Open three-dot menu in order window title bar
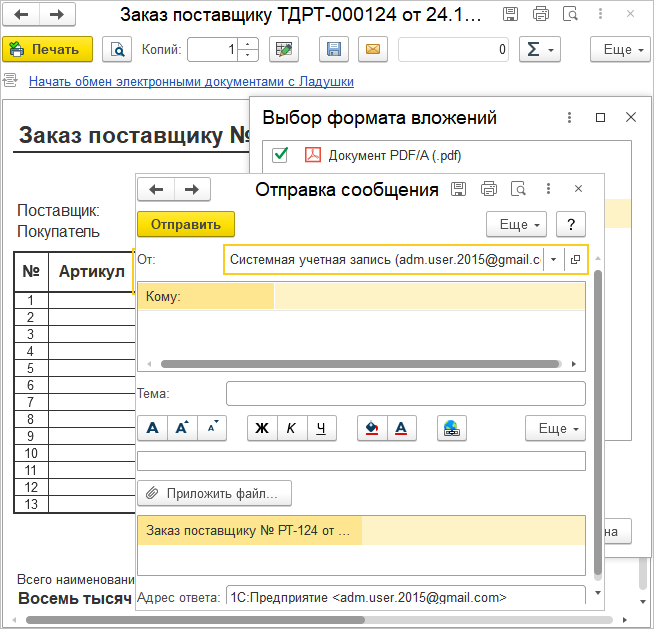The height and width of the screenshot is (629, 654). point(601,14)
